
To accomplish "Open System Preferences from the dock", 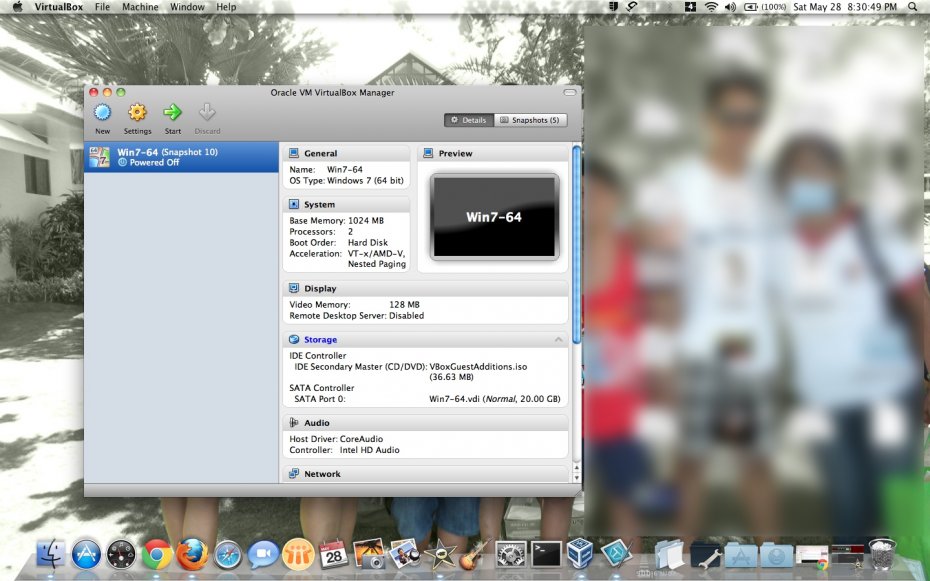I will pos(510,555).
